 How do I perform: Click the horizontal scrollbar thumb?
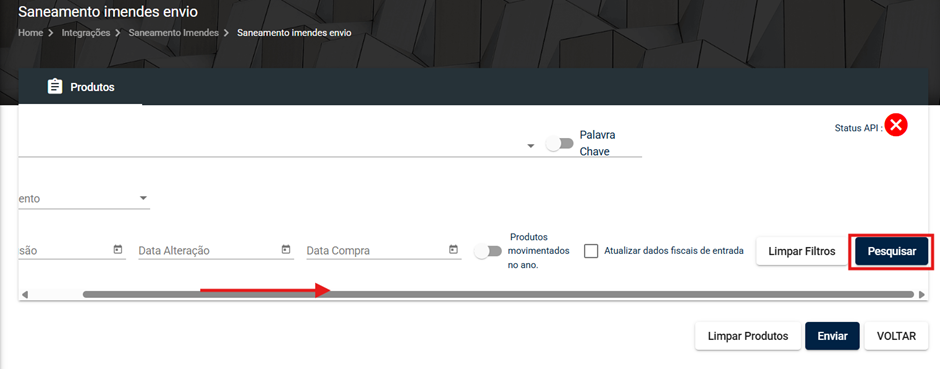point(498,294)
